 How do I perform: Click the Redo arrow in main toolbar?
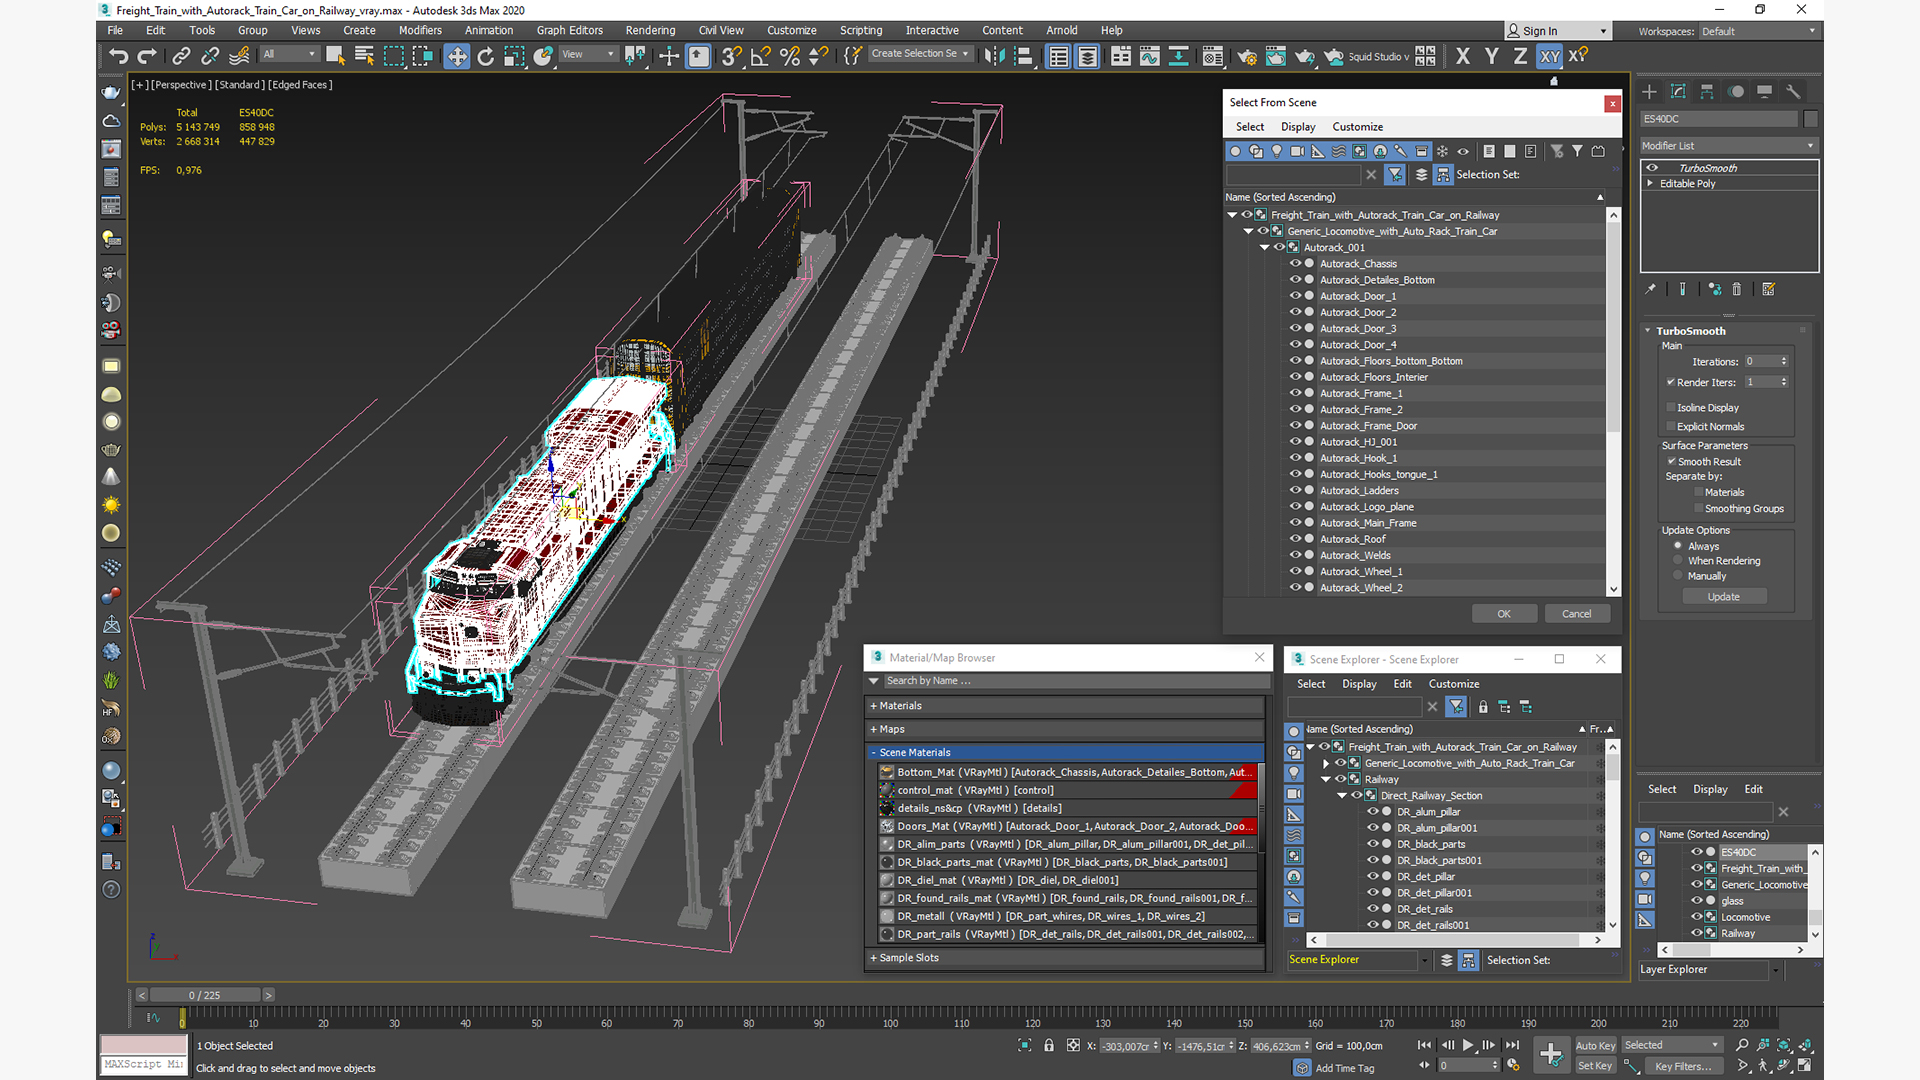(147, 56)
